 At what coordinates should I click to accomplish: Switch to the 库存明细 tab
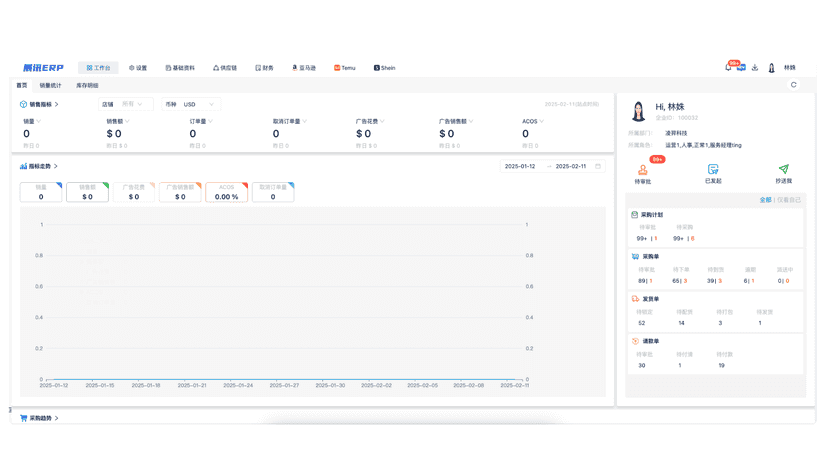coord(87,85)
